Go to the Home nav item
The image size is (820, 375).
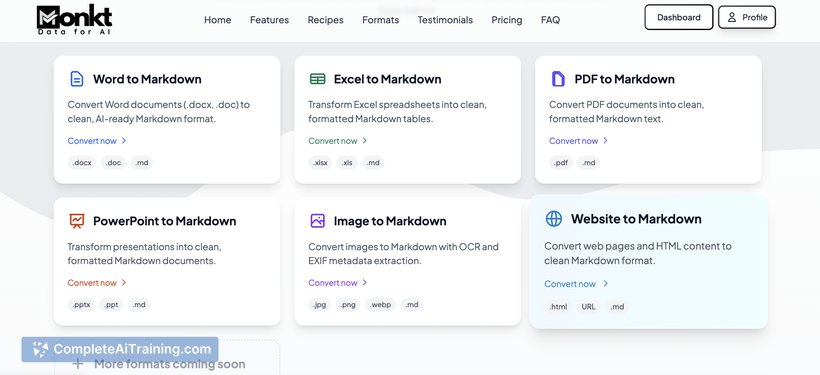(218, 20)
